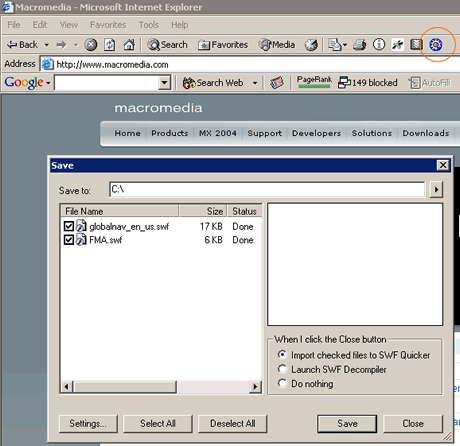This screenshot has height=446, width=460.
Task: Open the Settings... button
Action: tap(88, 424)
